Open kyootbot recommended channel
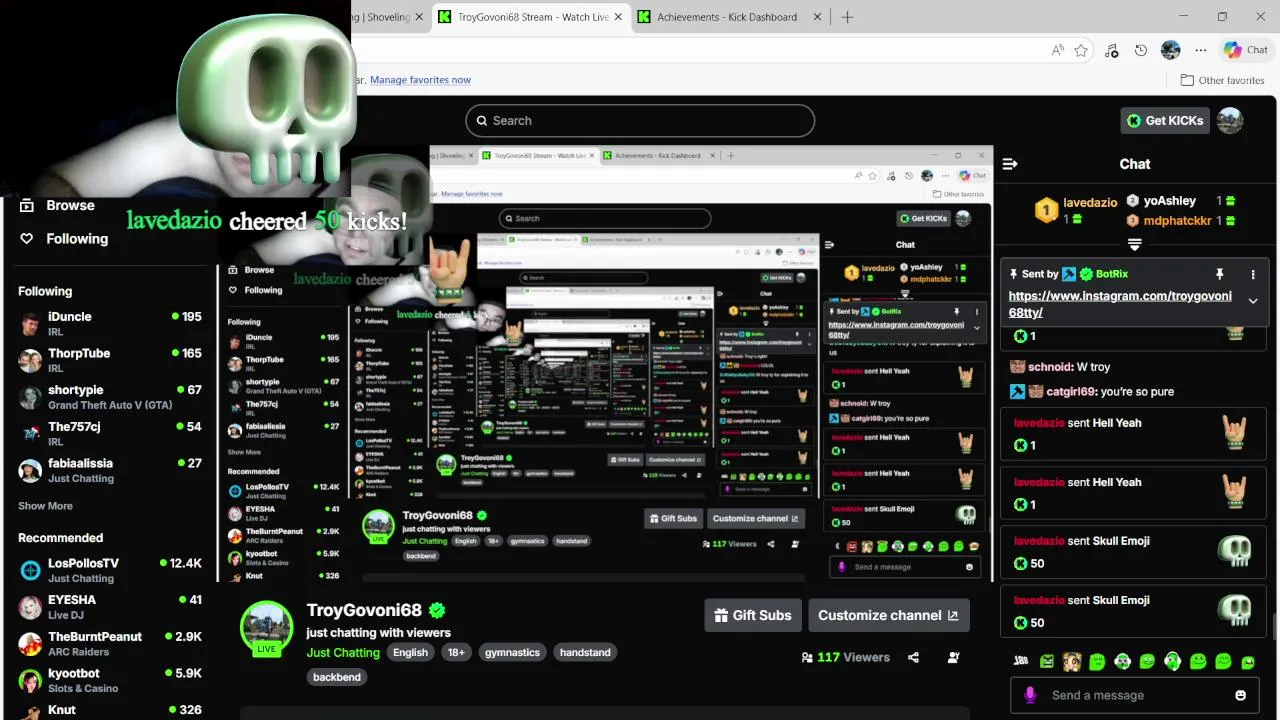 (x=110, y=680)
